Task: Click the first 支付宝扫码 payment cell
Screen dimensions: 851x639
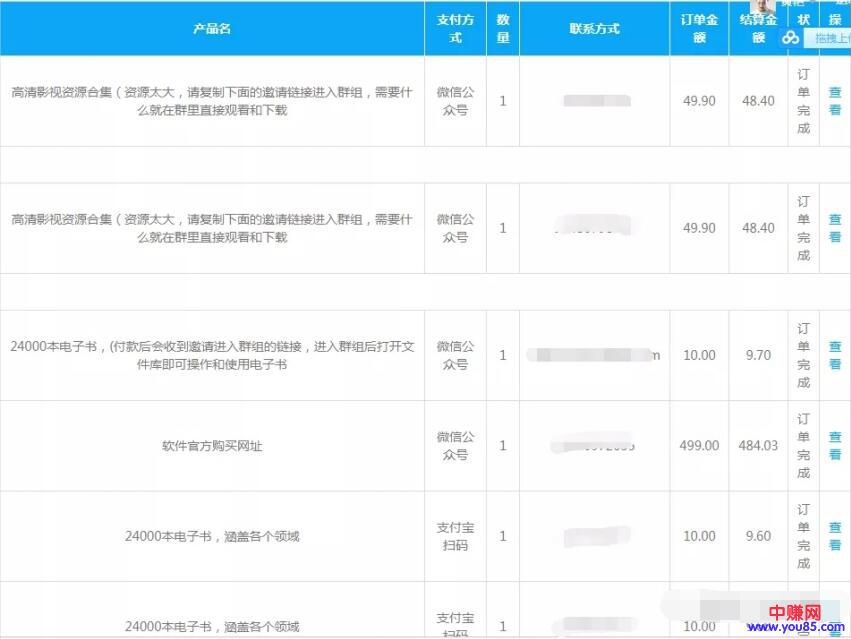Action: [455, 536]
